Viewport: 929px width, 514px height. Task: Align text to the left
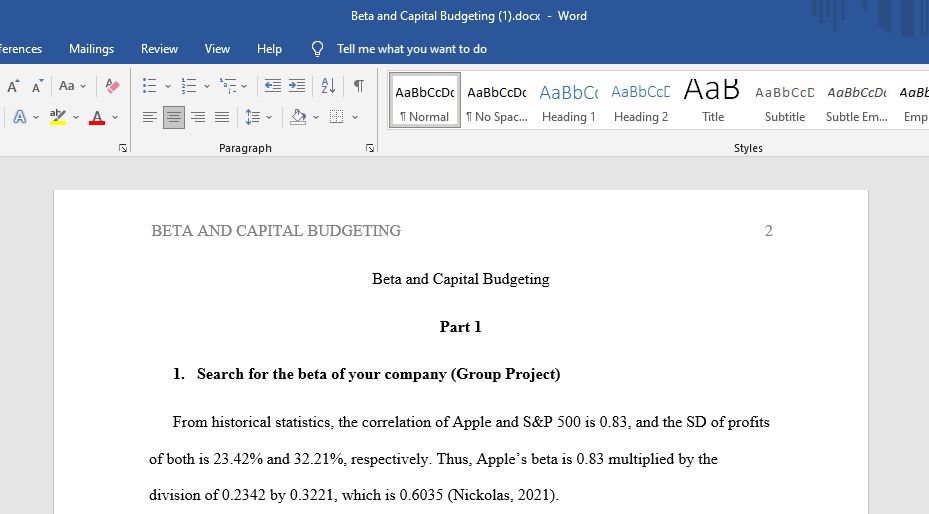[x=150, y=117]
